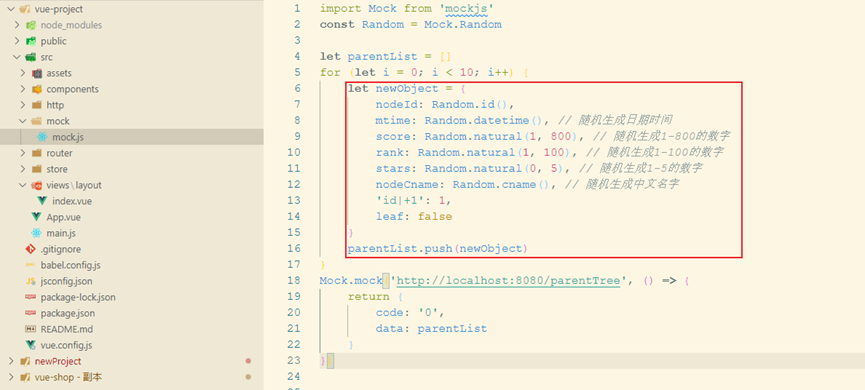
Task: Expand the http folder chevron
Action: tap(23, 105)
